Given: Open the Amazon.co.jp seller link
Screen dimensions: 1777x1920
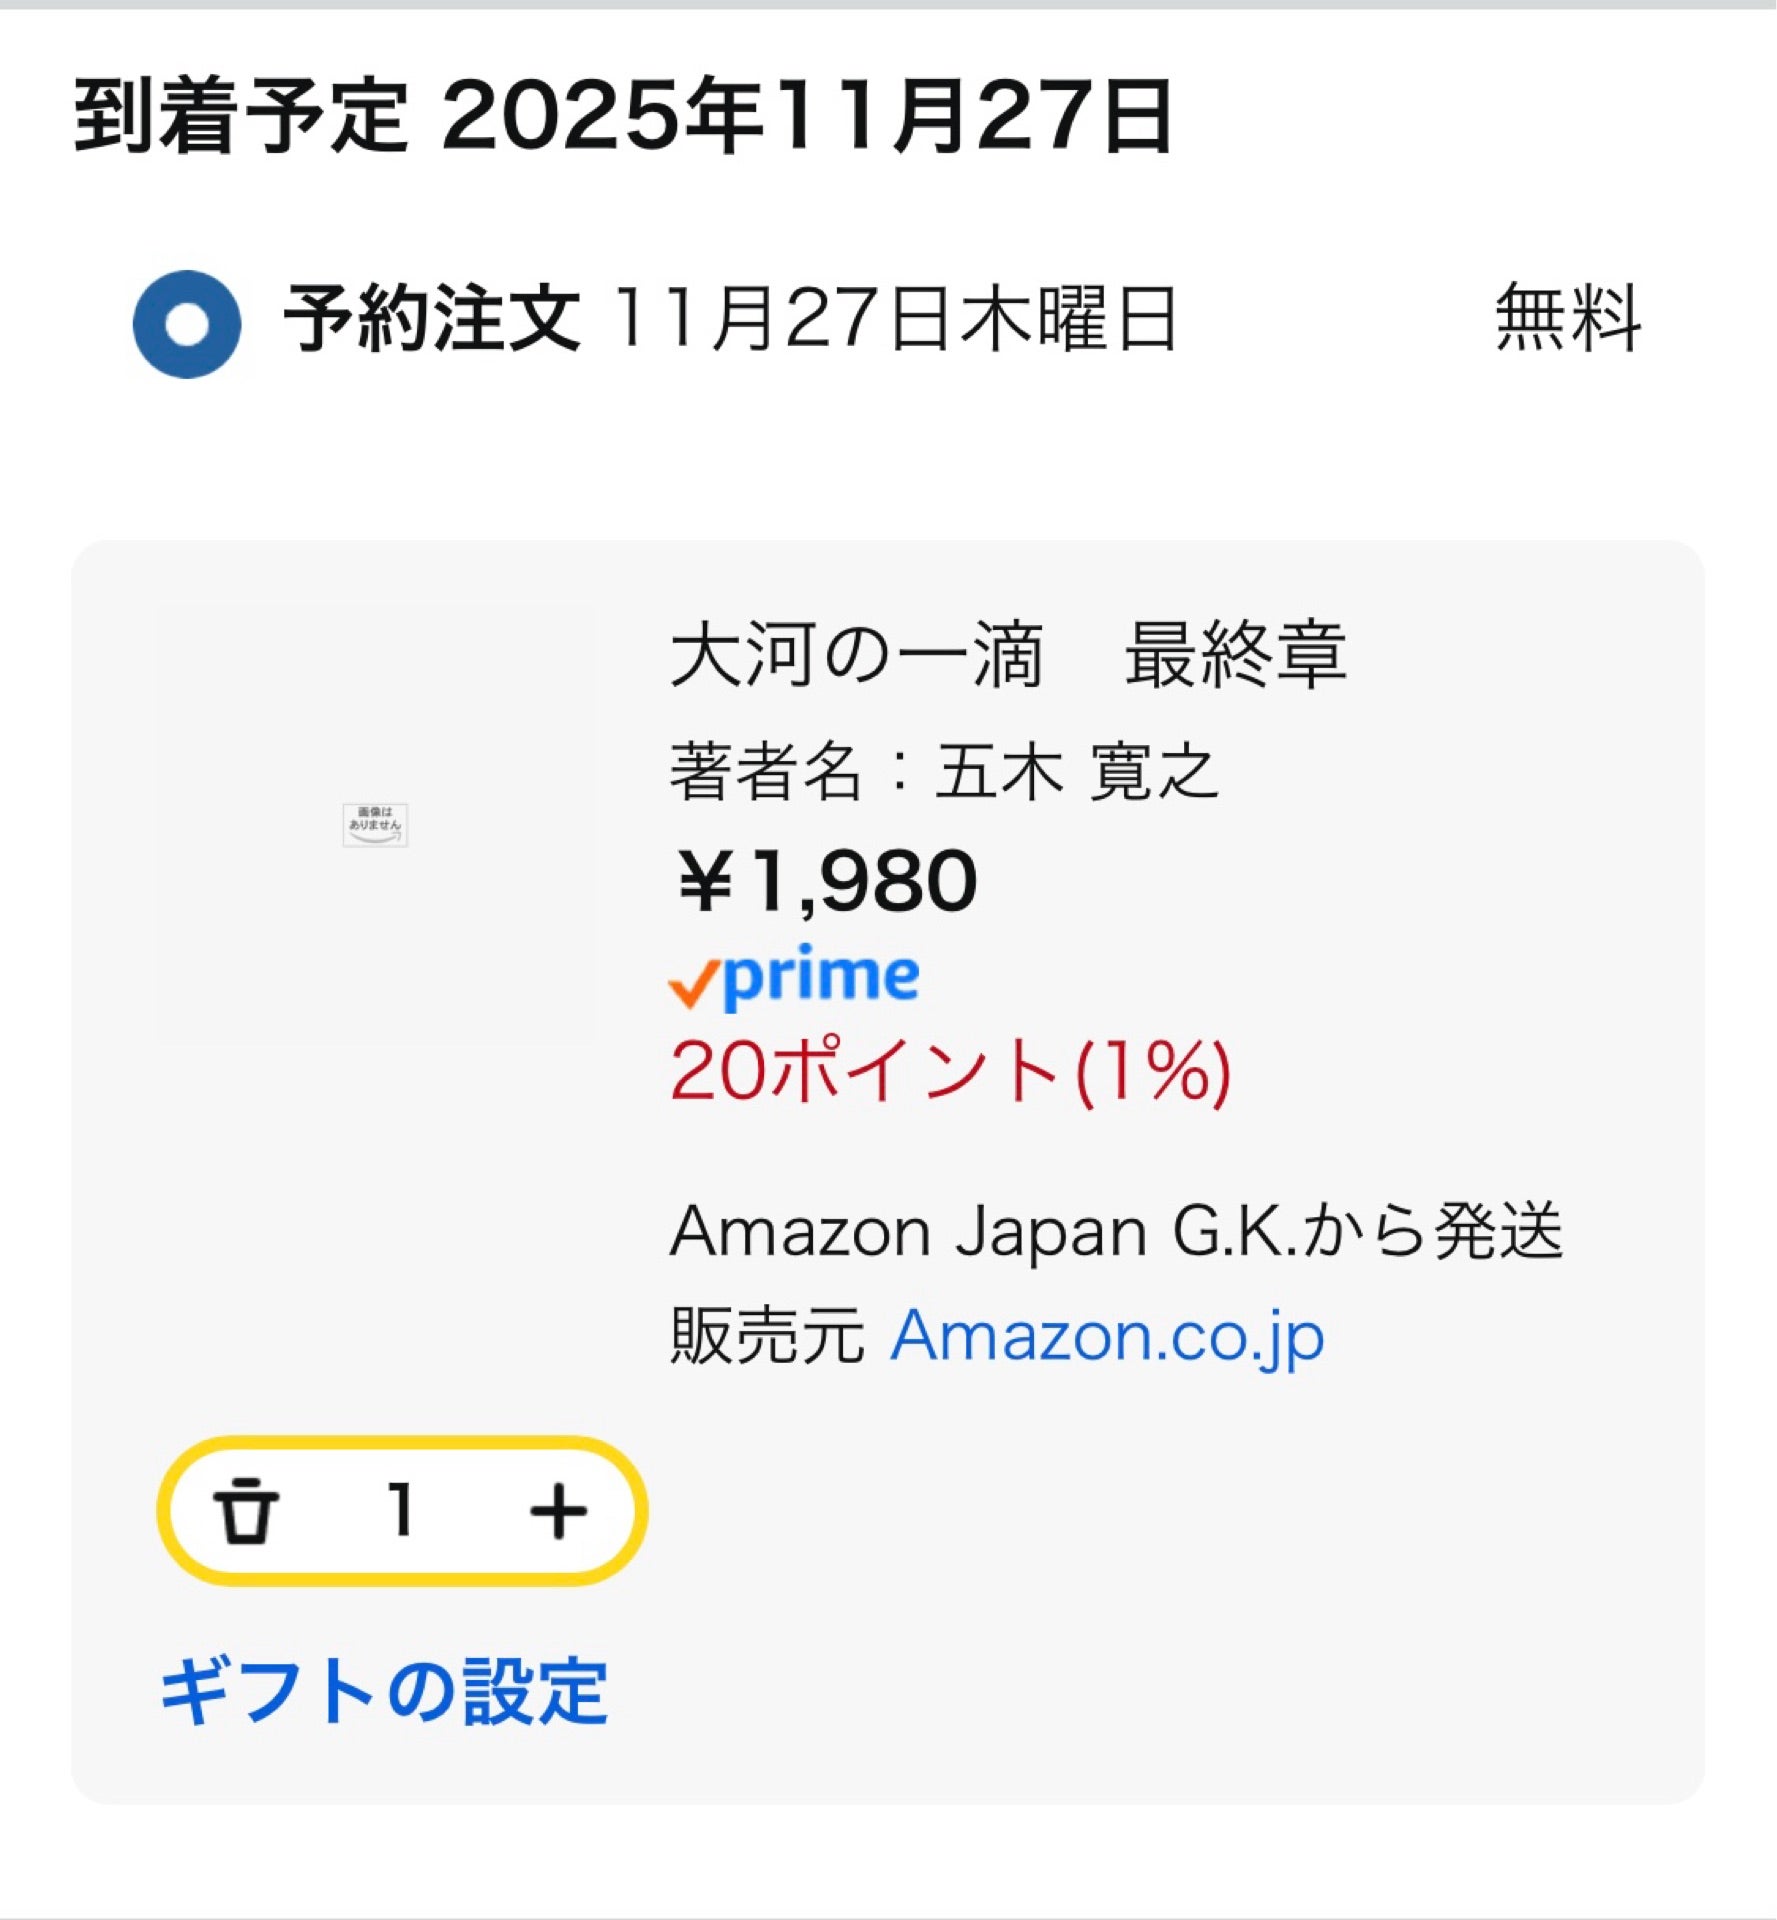Looking at the screenshot, I should point(1107,1336).
